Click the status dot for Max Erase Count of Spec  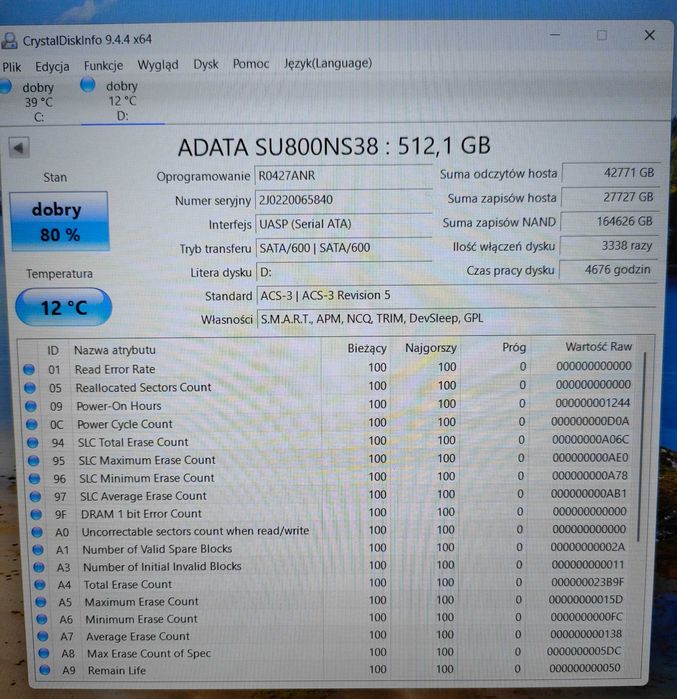(43, 654)
